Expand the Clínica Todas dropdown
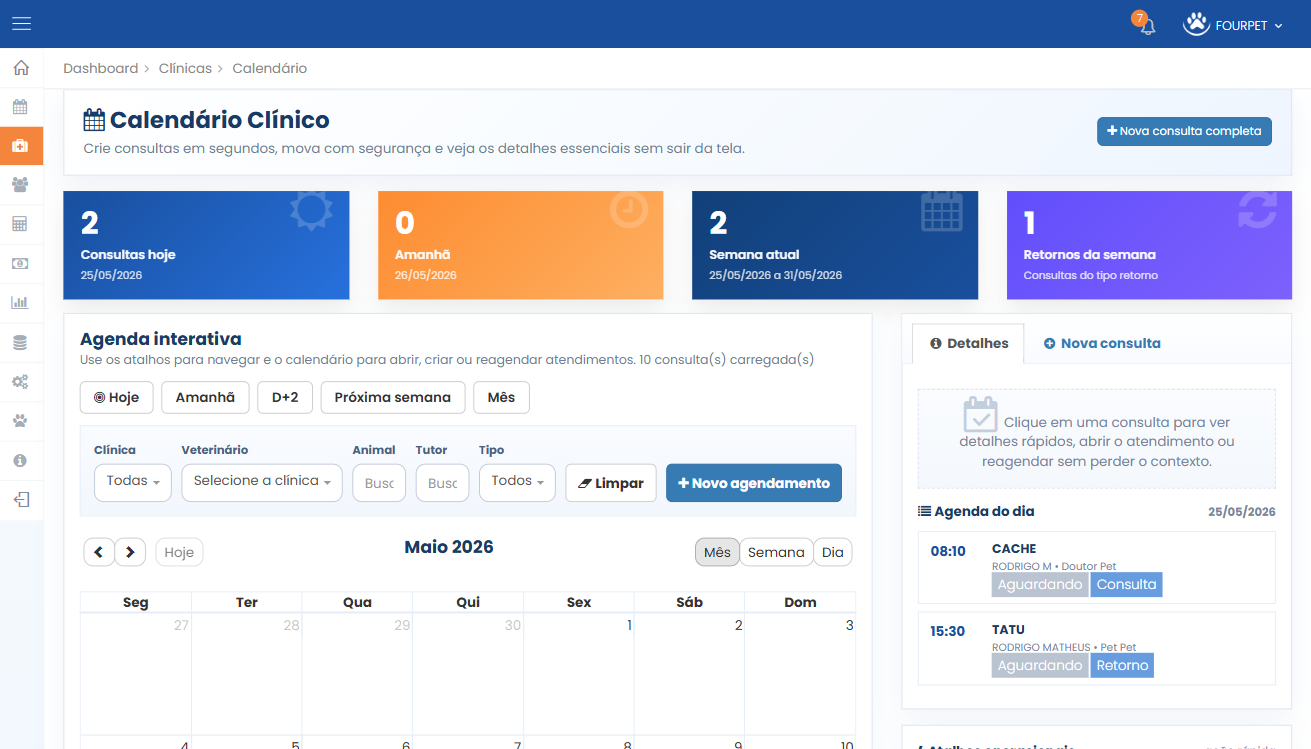Viewport: 1311px width, 749px height. point(133,482)
